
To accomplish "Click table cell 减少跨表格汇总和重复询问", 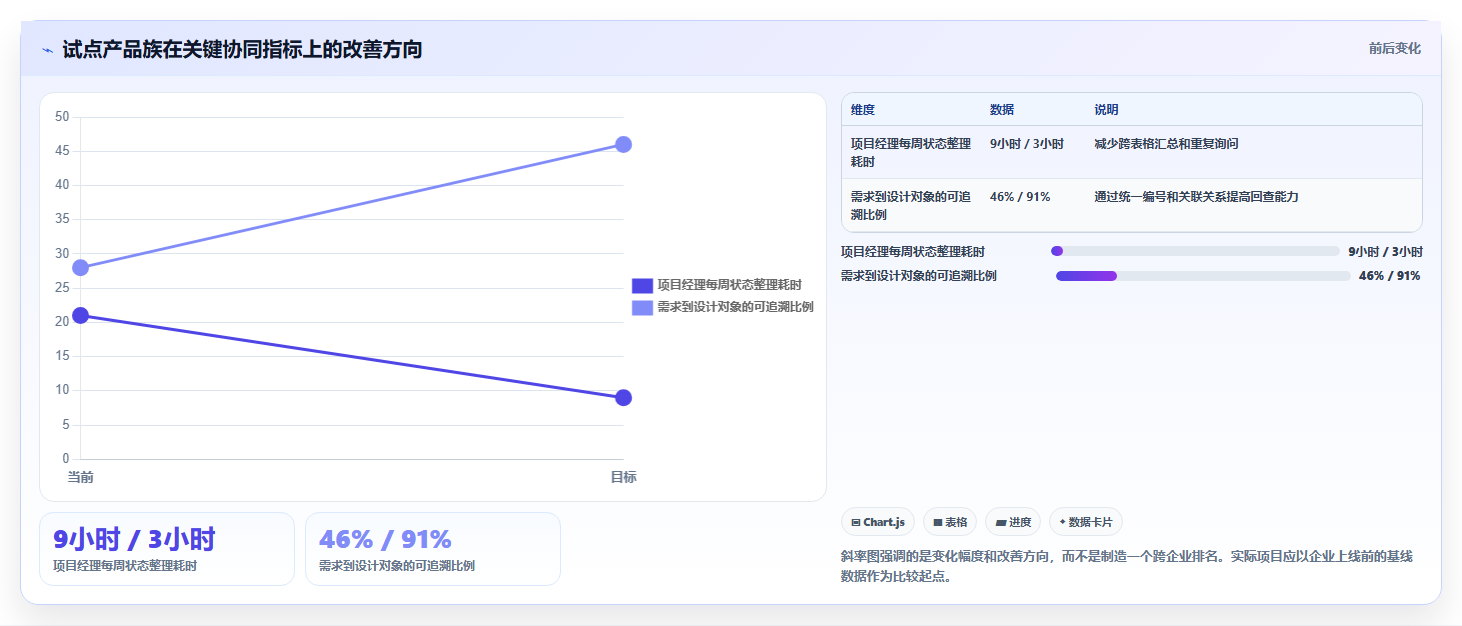I will (1166, 144).
